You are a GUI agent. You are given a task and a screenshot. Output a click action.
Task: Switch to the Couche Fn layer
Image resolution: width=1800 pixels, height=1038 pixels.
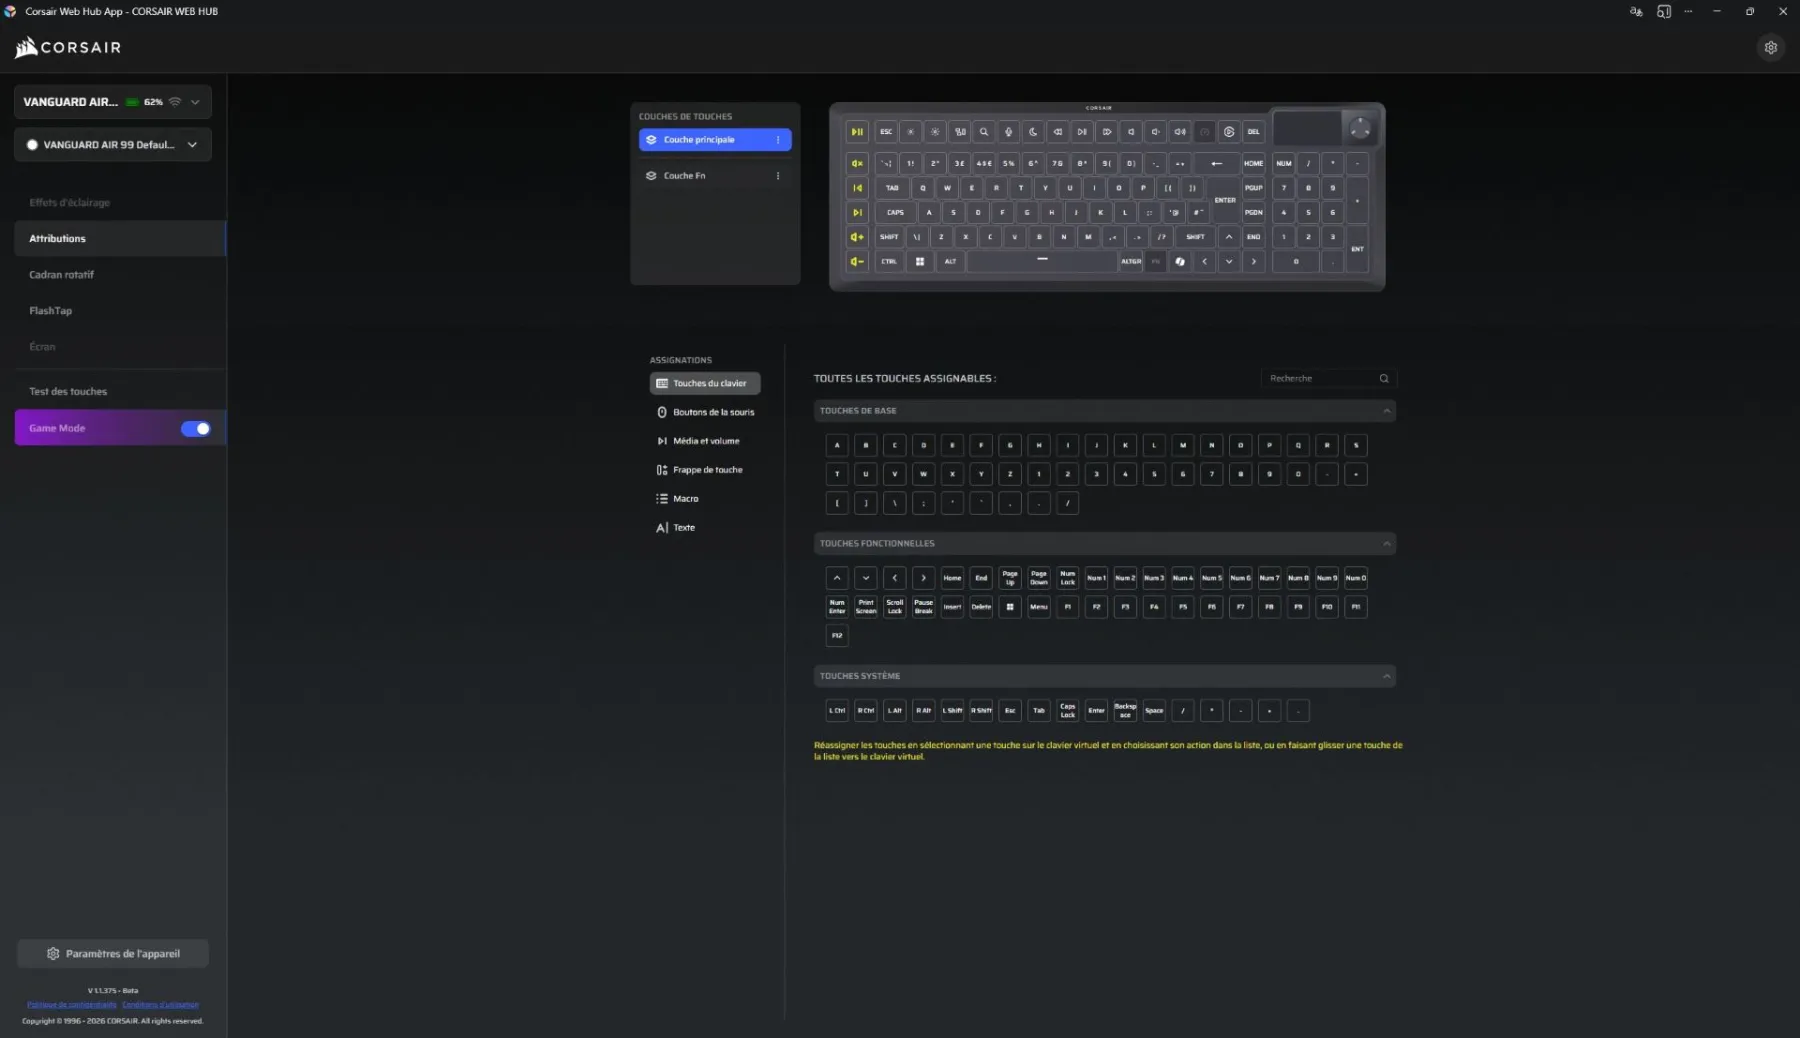point(684,175)
